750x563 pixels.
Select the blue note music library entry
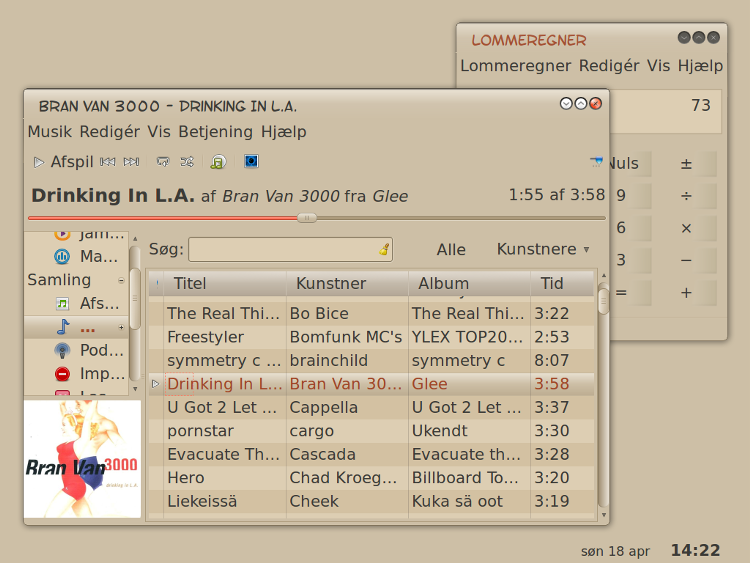tap(76, 327)
